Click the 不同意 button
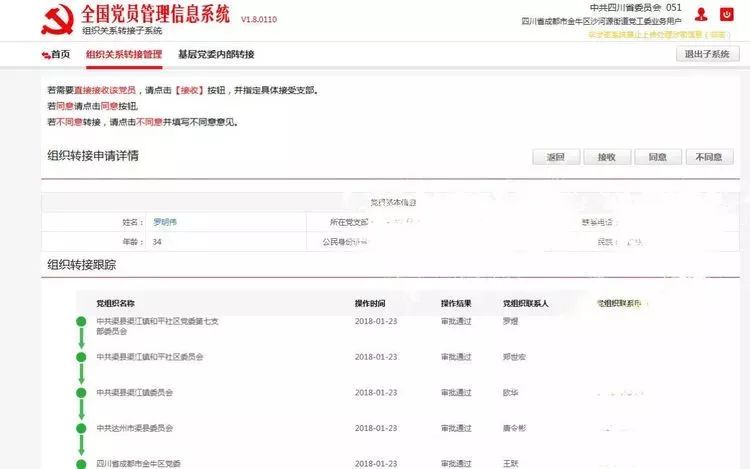 coord(709,157)
